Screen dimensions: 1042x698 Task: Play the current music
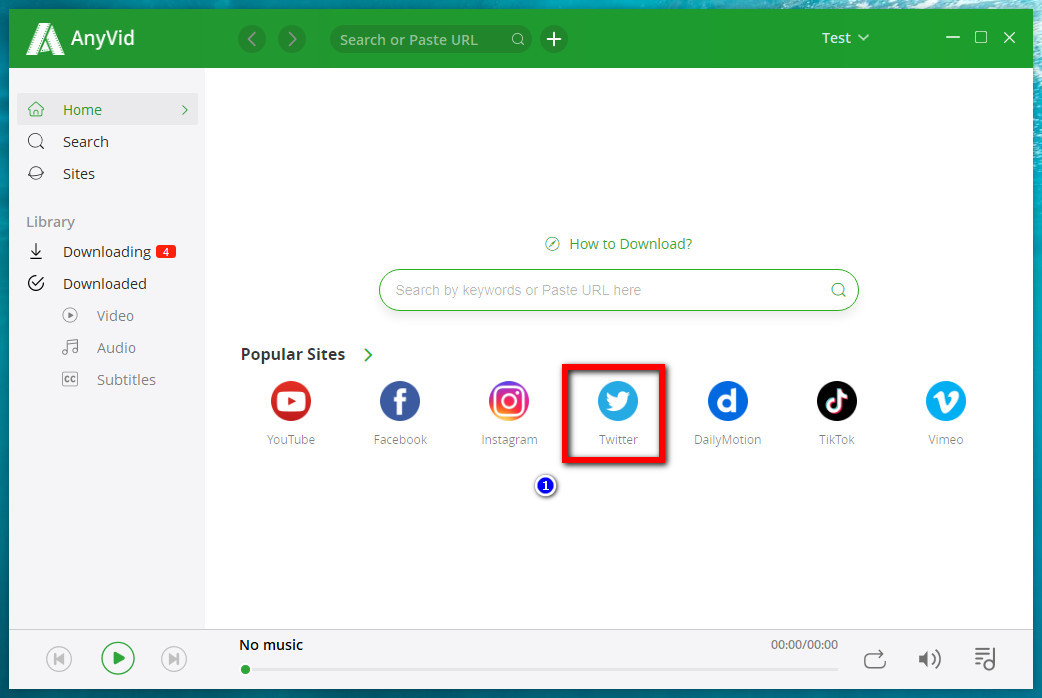coord(118,658)
